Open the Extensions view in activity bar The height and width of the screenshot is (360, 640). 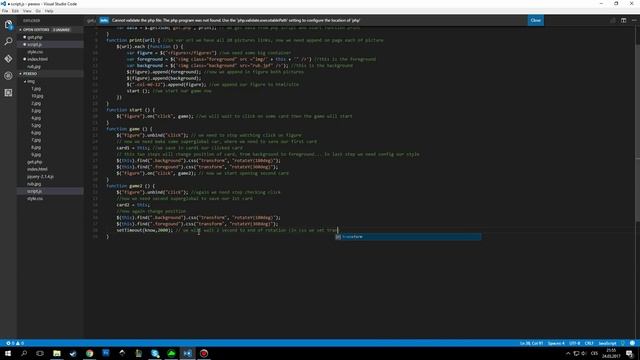point(8,93)
